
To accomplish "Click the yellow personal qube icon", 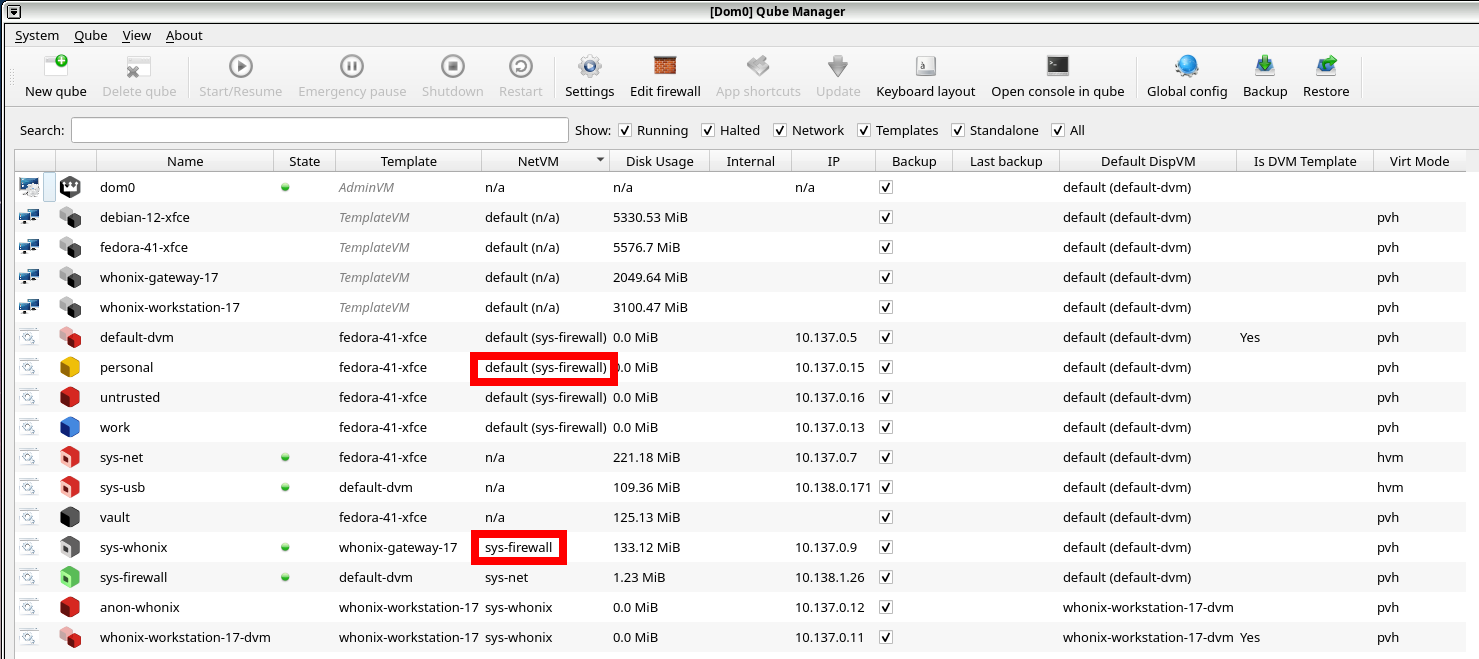I will (69, 367).
